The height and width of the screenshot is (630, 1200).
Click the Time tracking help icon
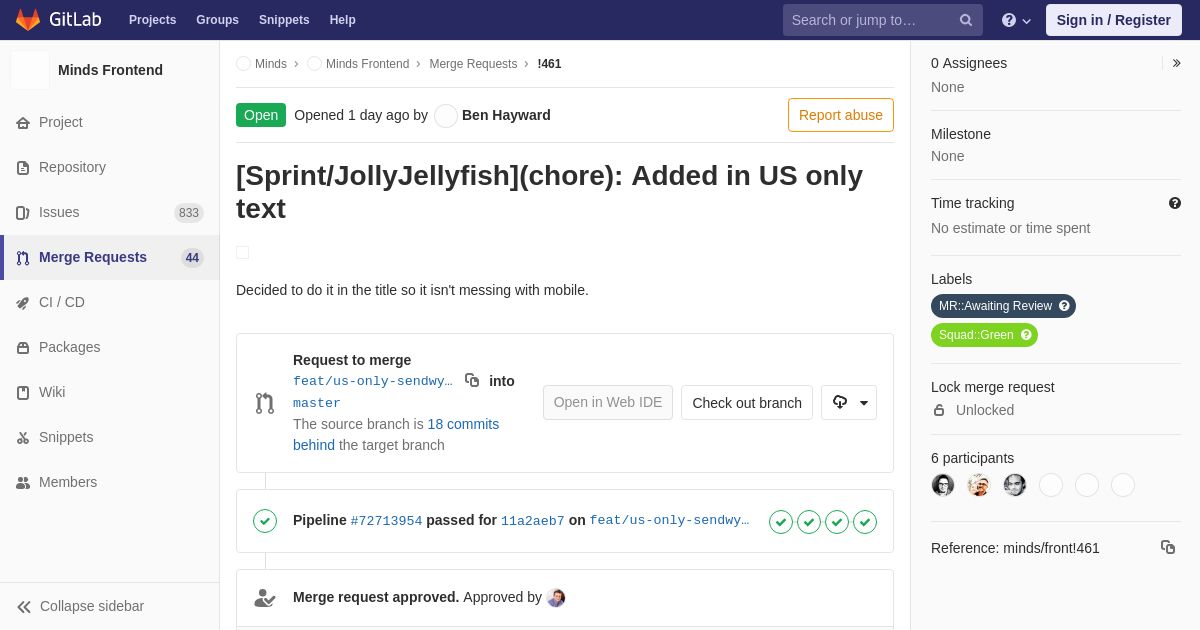[x=1175, y=203]
